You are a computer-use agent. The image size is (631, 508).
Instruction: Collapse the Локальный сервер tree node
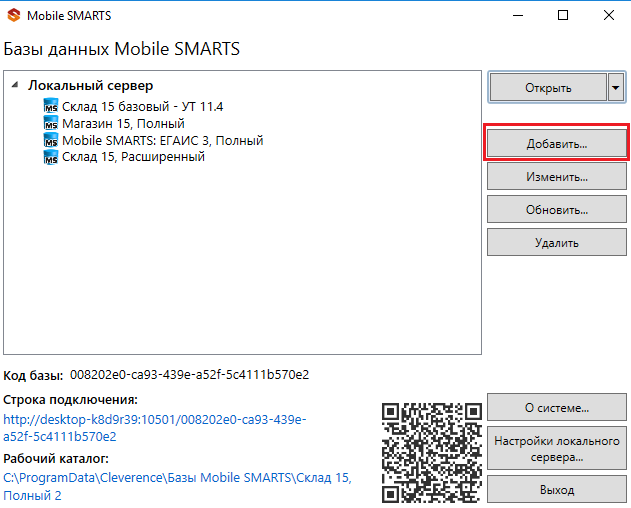(x=17, y=87)
